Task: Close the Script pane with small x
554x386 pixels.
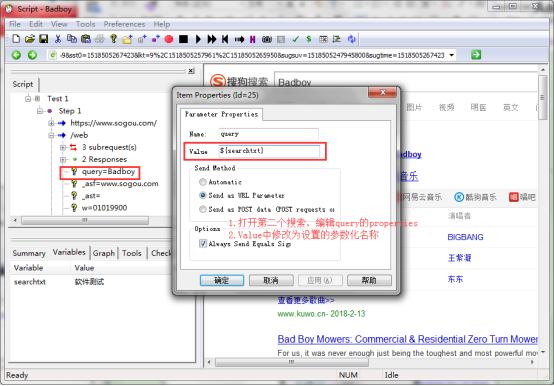Action: pos(191,71)
